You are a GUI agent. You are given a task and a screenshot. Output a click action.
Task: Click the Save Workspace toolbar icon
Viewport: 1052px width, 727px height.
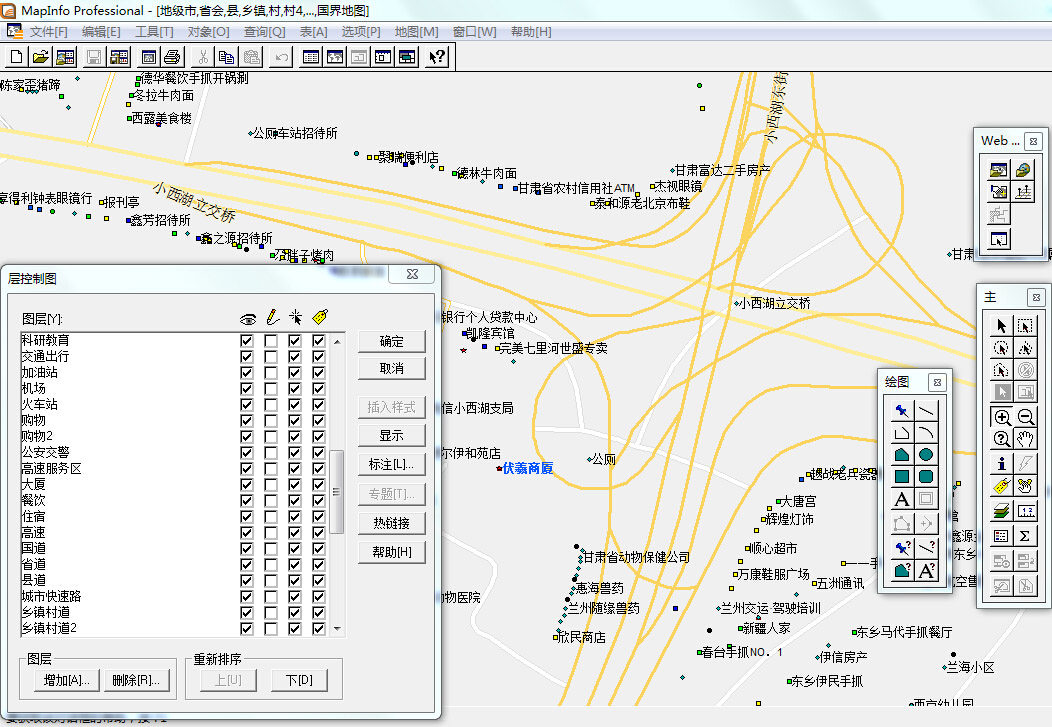(x=119, y=57)
